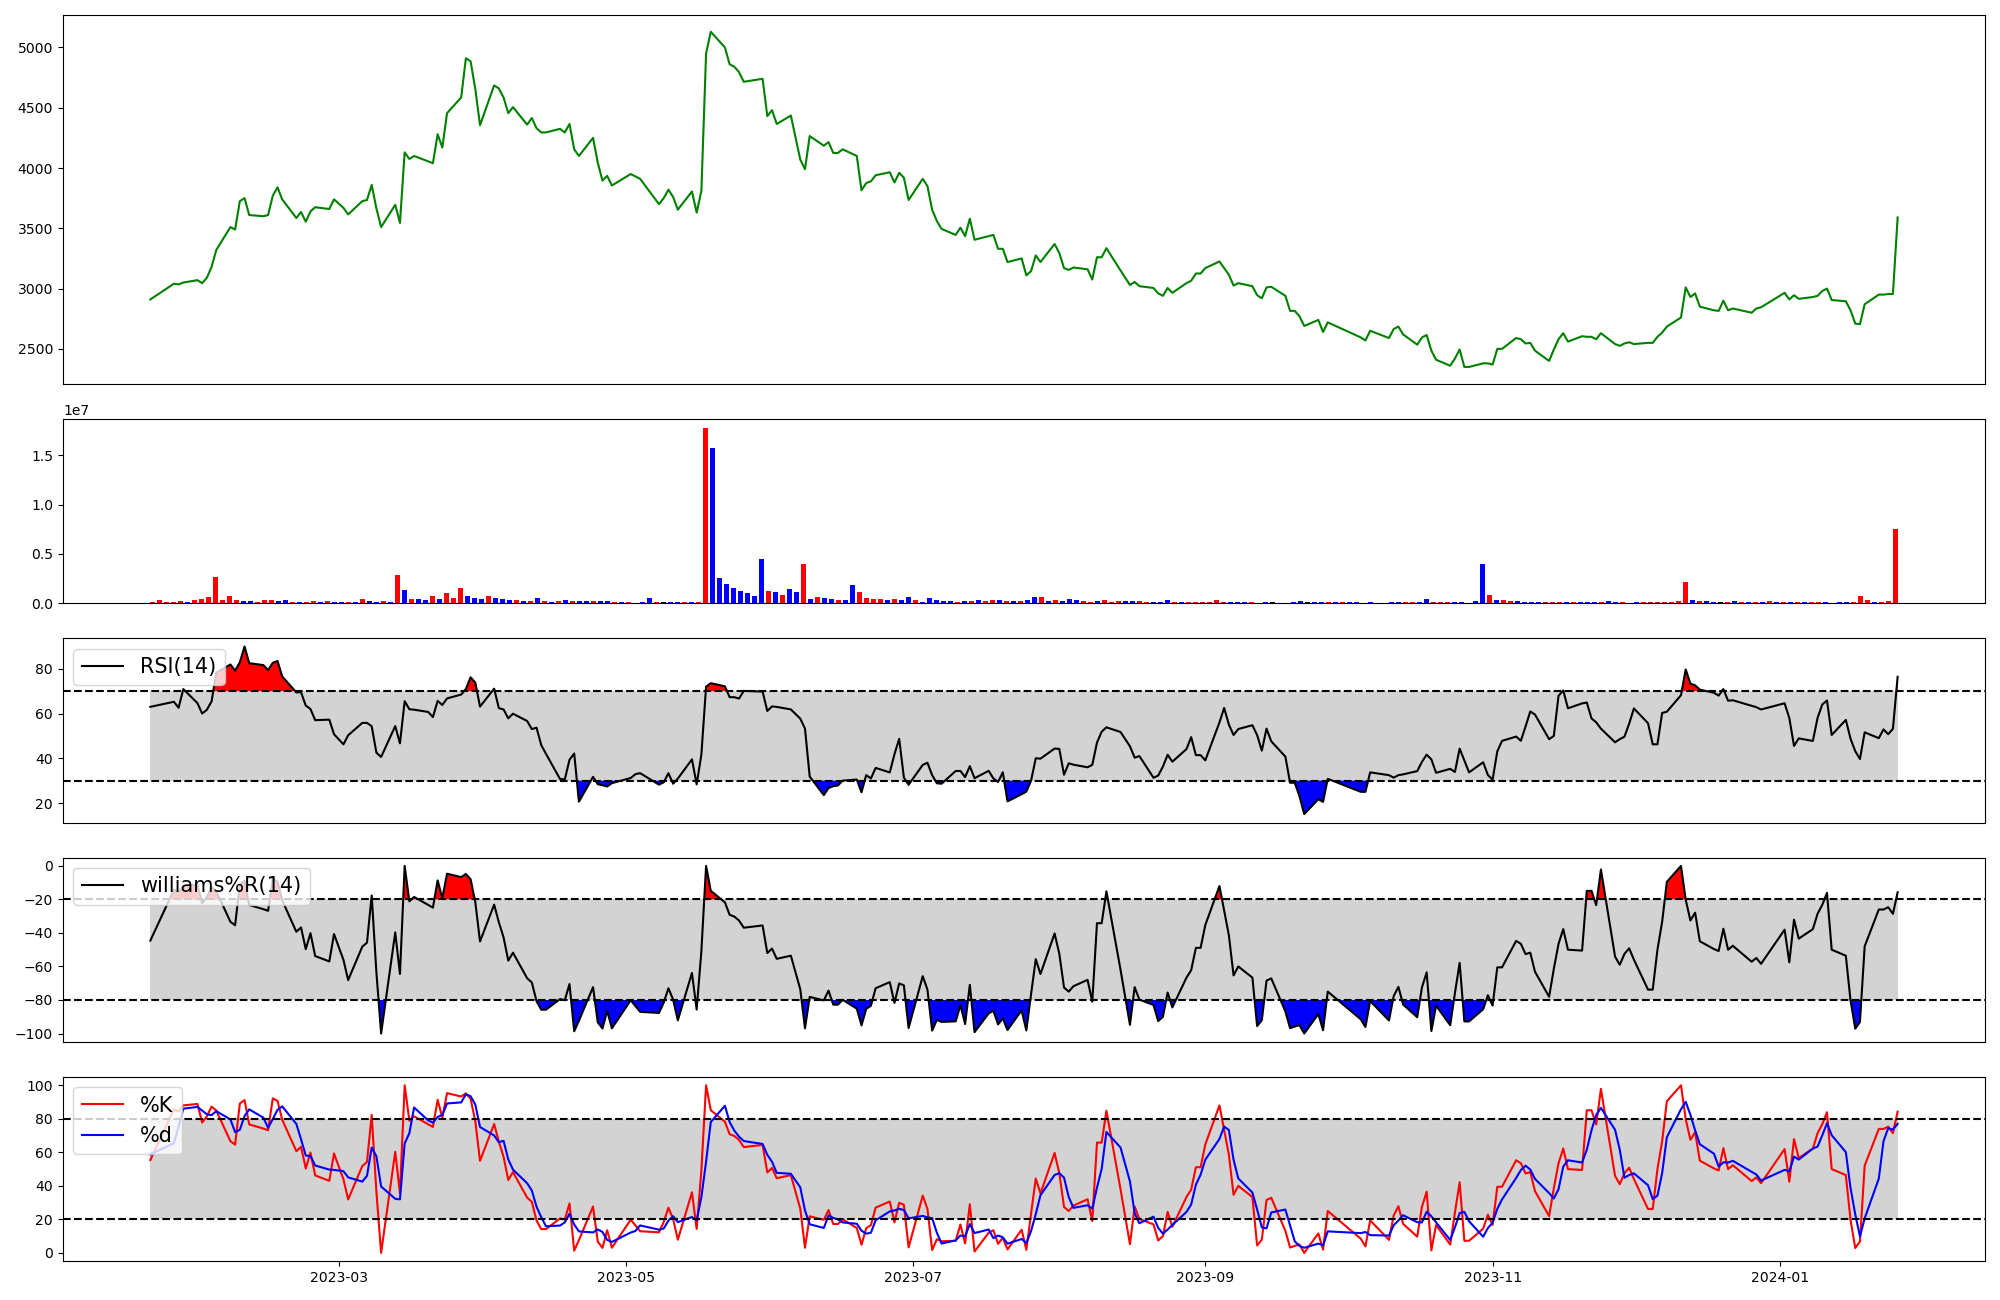Screen dimensions: 2000x1300
Task: Click the rightmost red volume bar
Action: click(x=1895, y=566)
